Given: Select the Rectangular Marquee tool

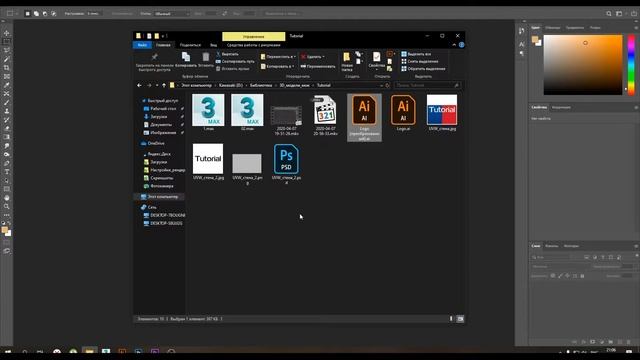Looking at the screenshot, I should [7, 42].
